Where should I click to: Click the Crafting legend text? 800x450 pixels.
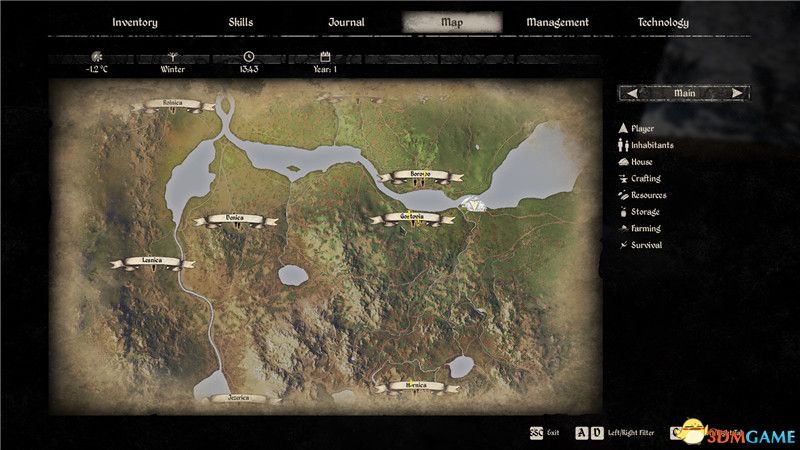coord(646,179)
